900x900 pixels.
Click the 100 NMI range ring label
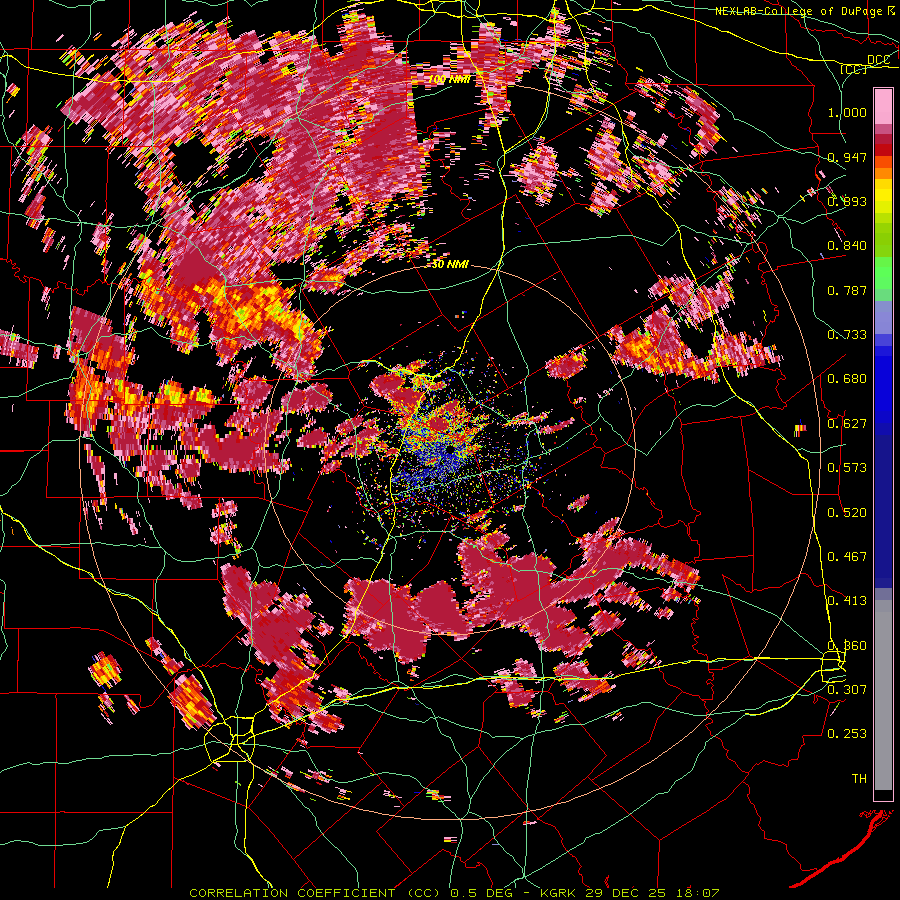449,79
